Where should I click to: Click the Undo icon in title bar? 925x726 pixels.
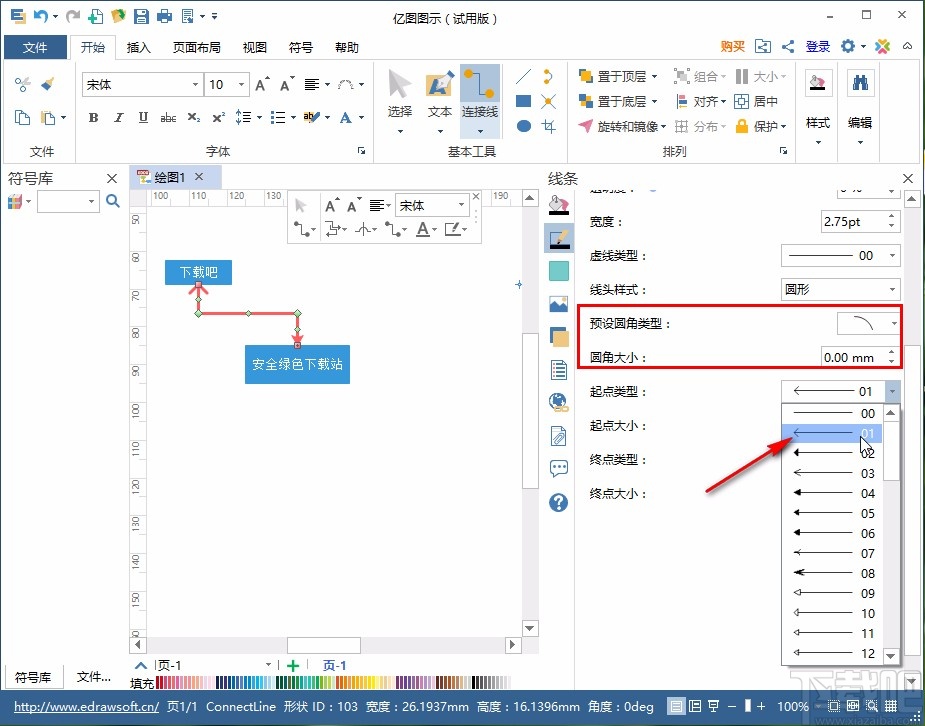point(41,16)
